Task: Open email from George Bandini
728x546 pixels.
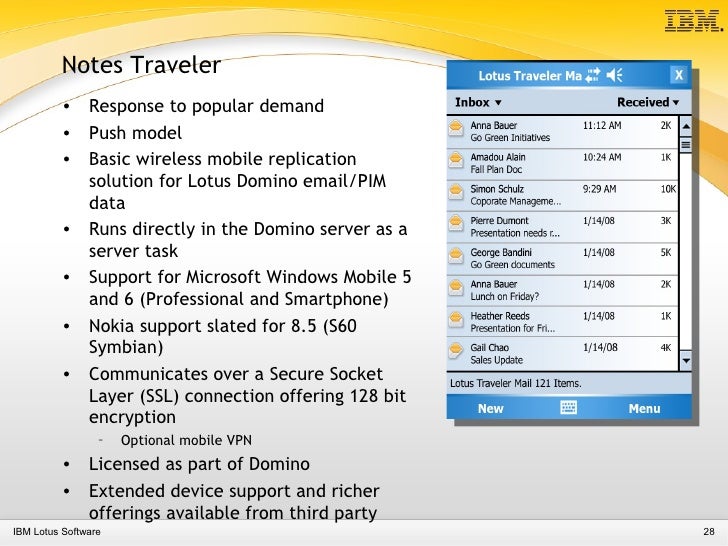Action: (x=500, y=253)
